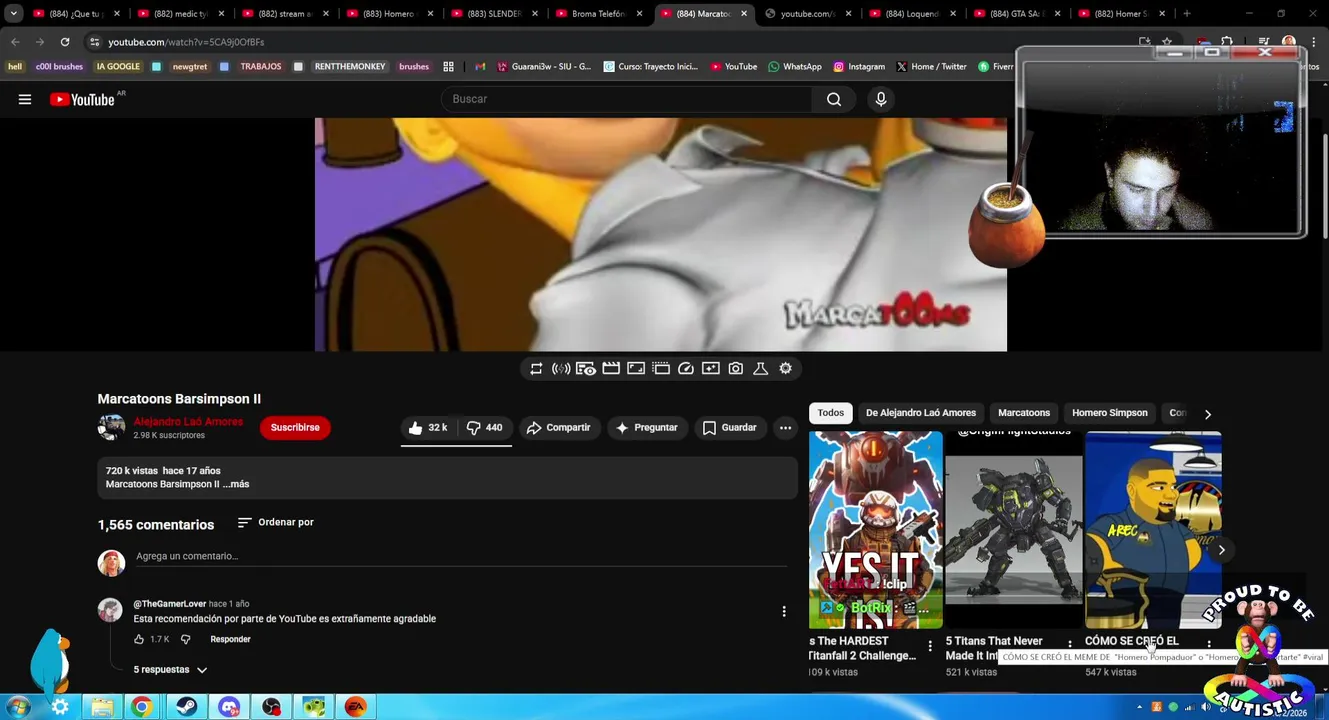The width and height of the screenshot is (1329, 720).
Task: Open the playback speed gauge icon
Action: pos(686,369)
